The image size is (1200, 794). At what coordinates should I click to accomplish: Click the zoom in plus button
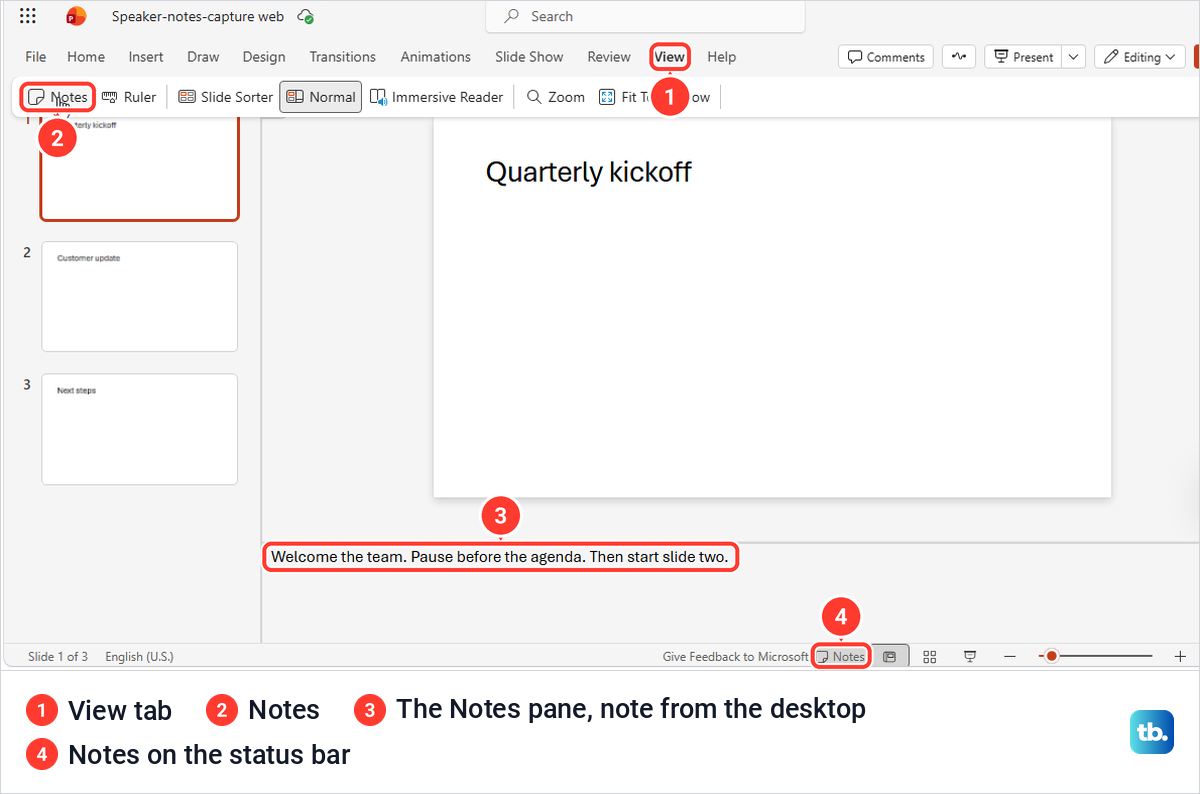pyautogui.click(x=1180, y=657)
